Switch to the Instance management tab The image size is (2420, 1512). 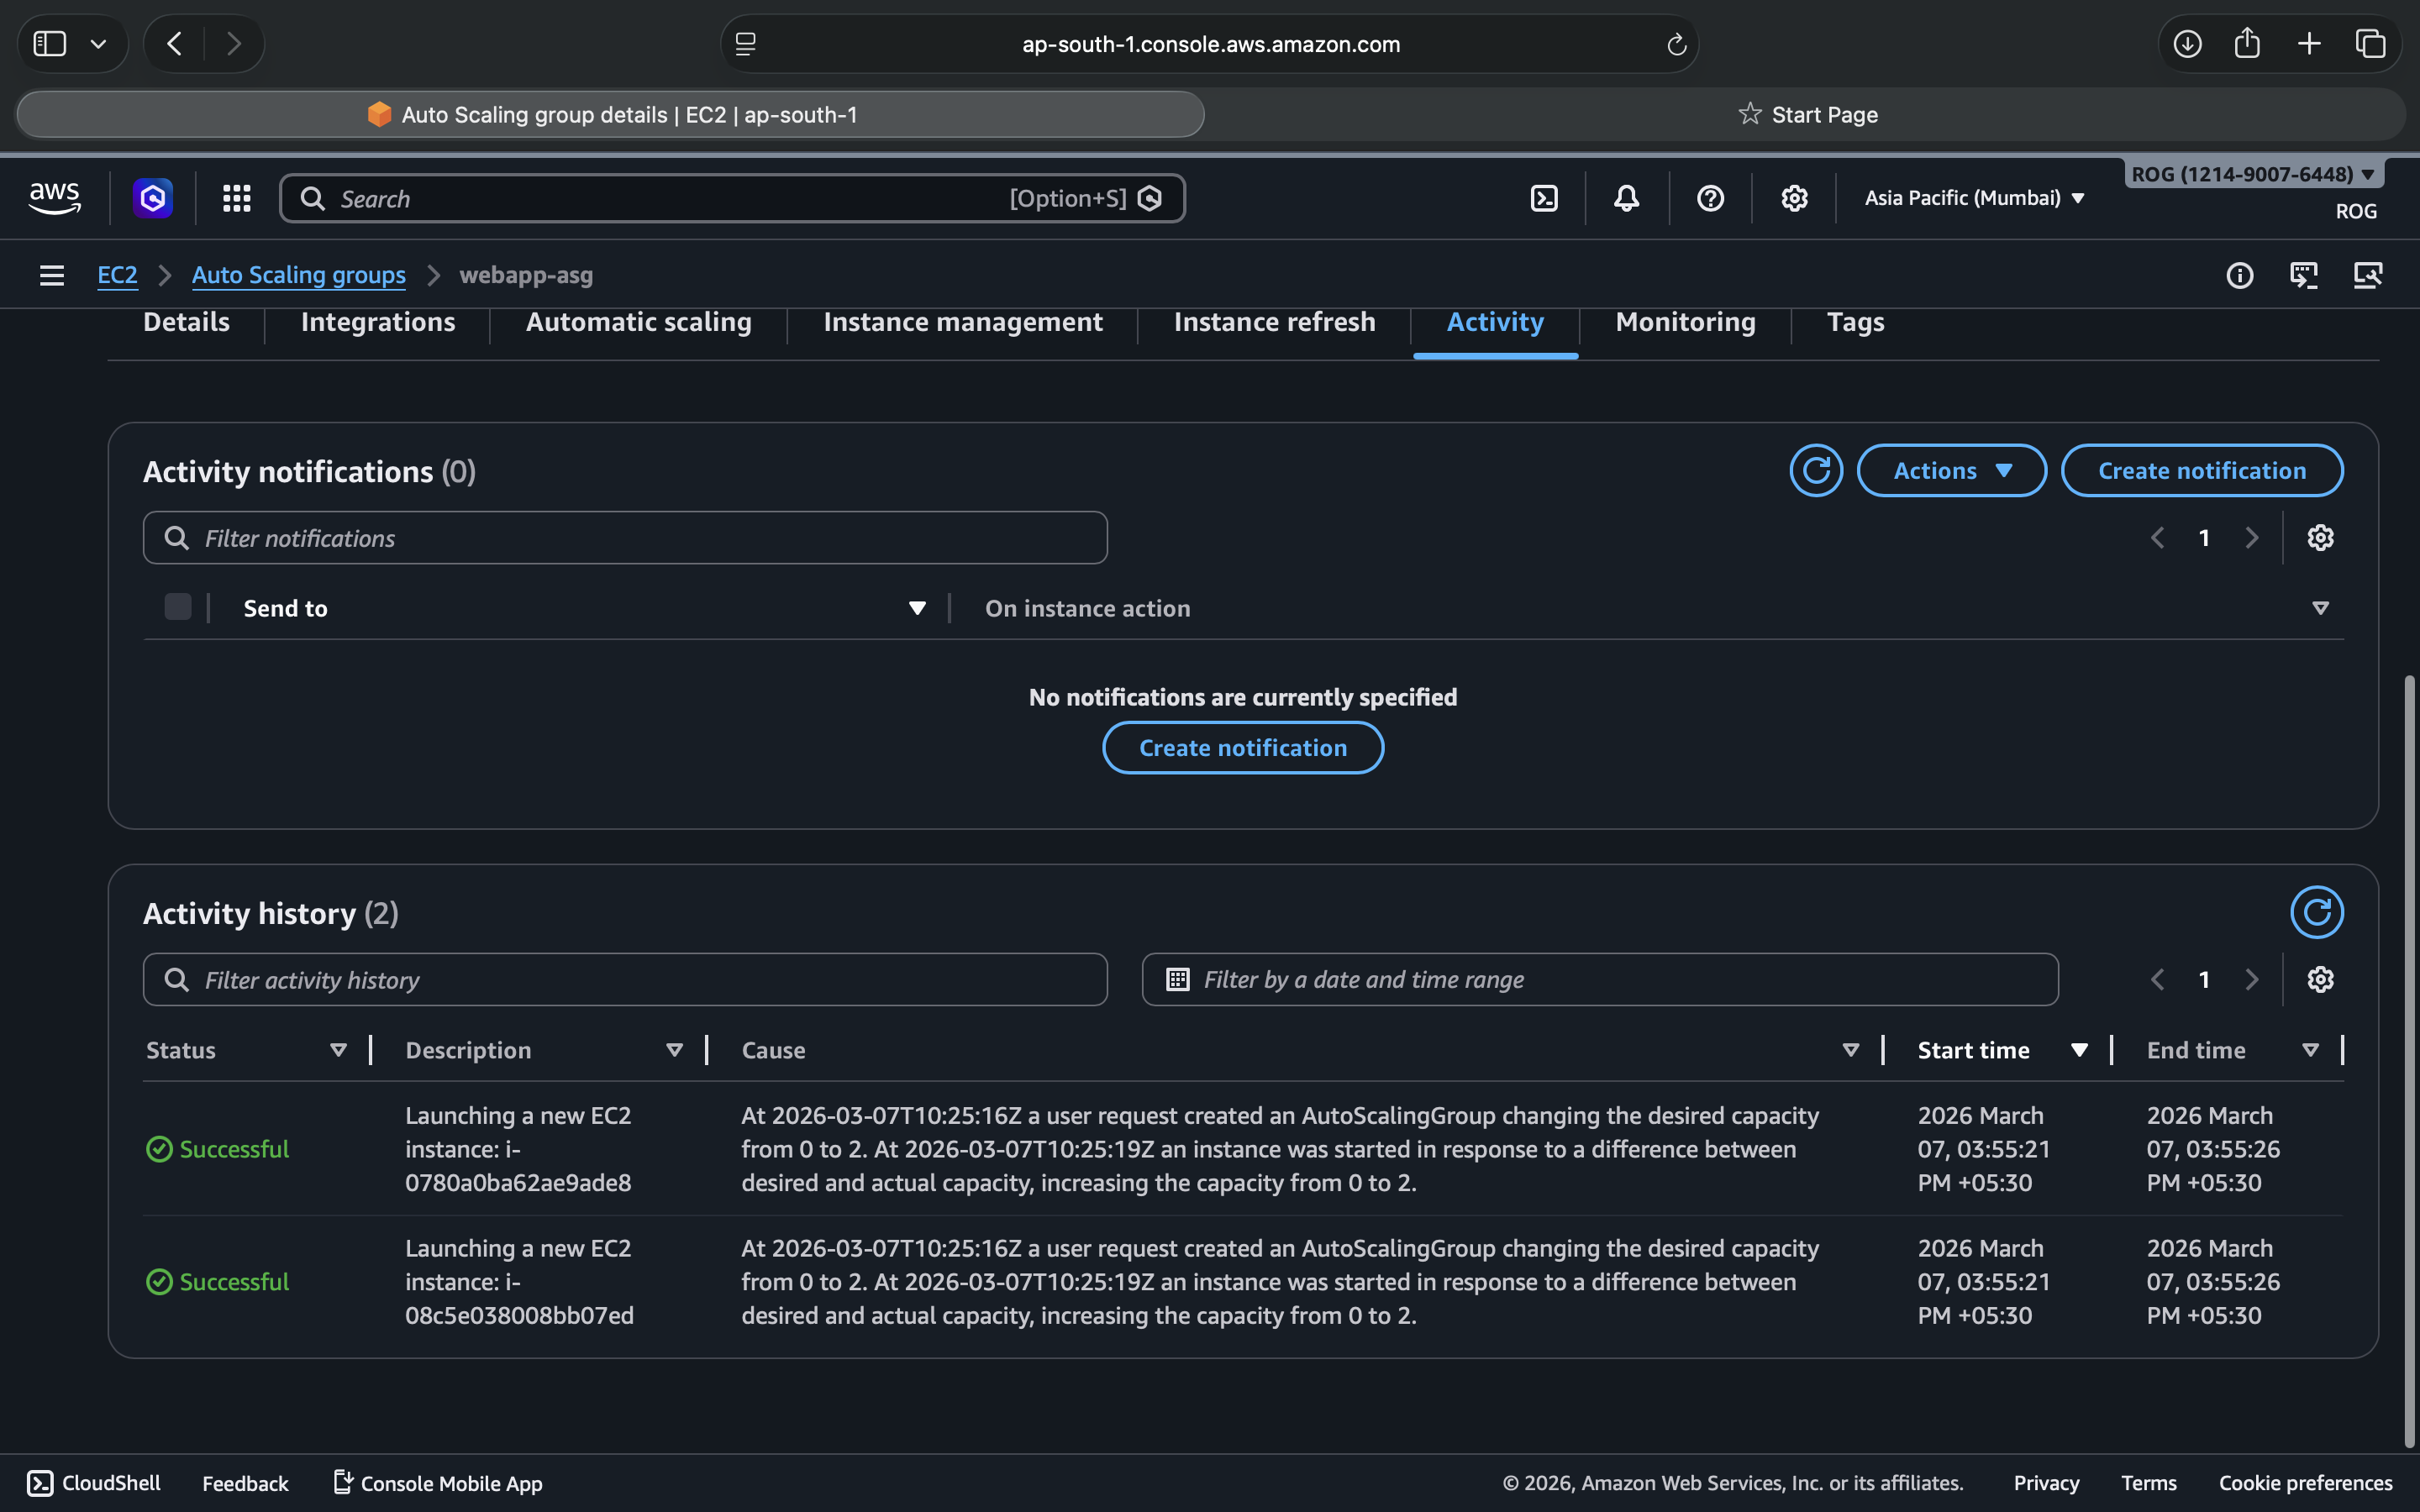(x=962, y=322)
